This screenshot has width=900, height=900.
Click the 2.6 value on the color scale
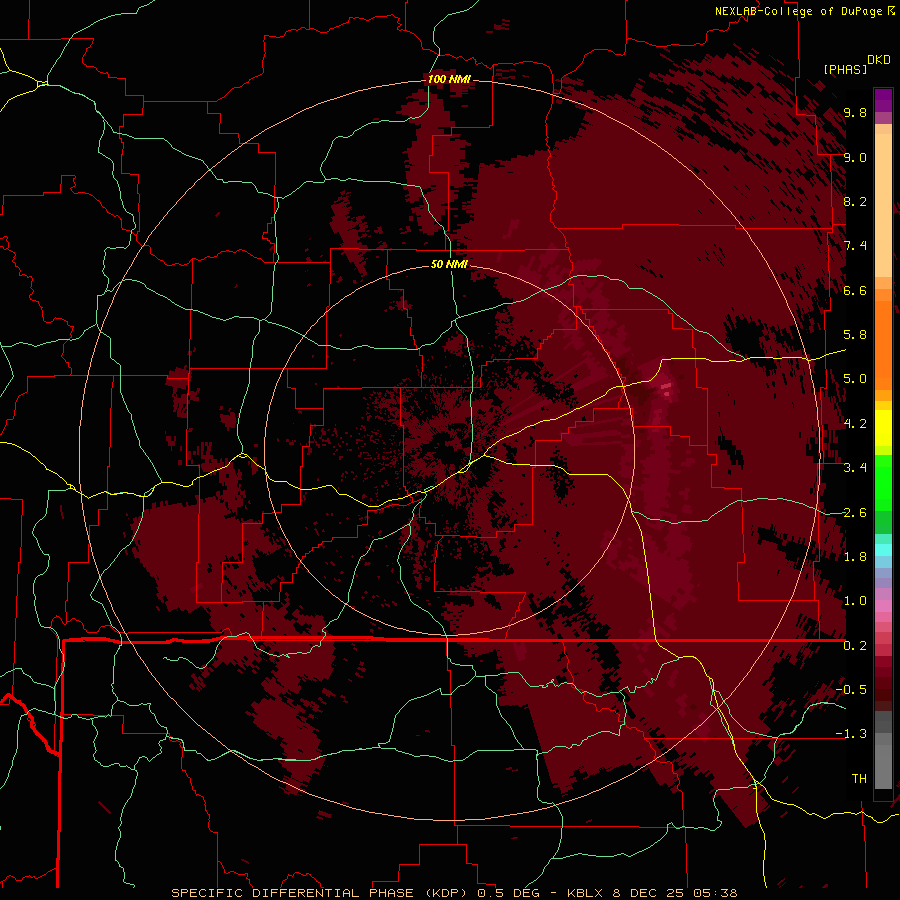[855, 513]
